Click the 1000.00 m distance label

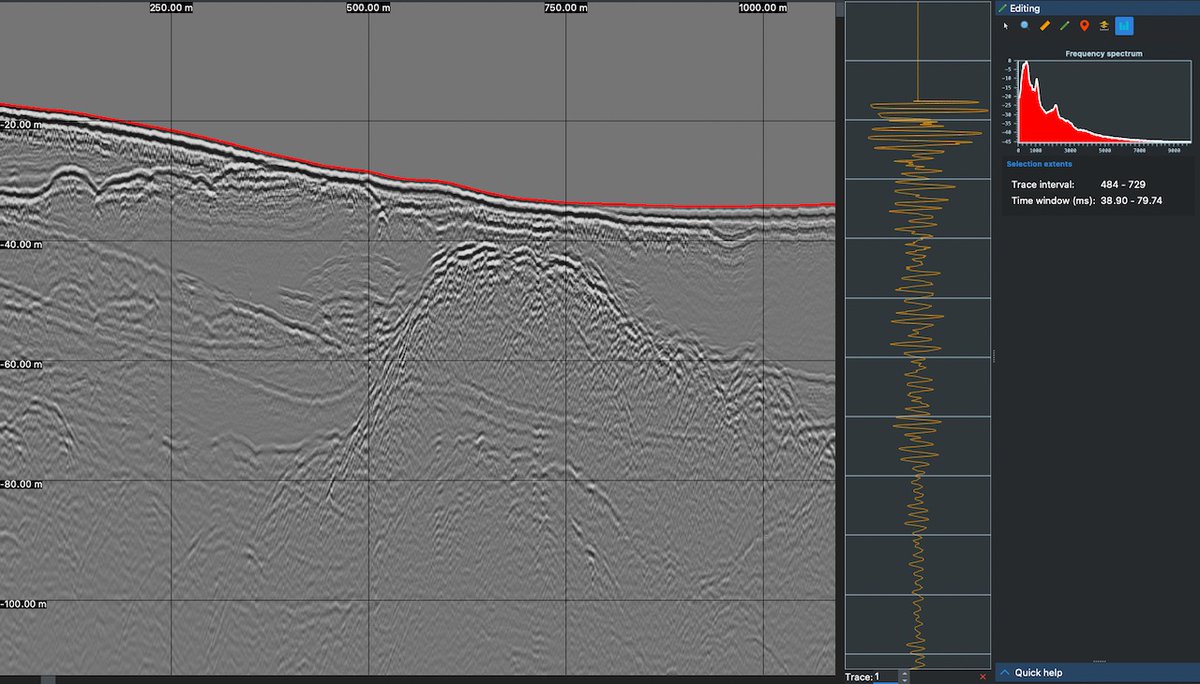tap(764, 7)
